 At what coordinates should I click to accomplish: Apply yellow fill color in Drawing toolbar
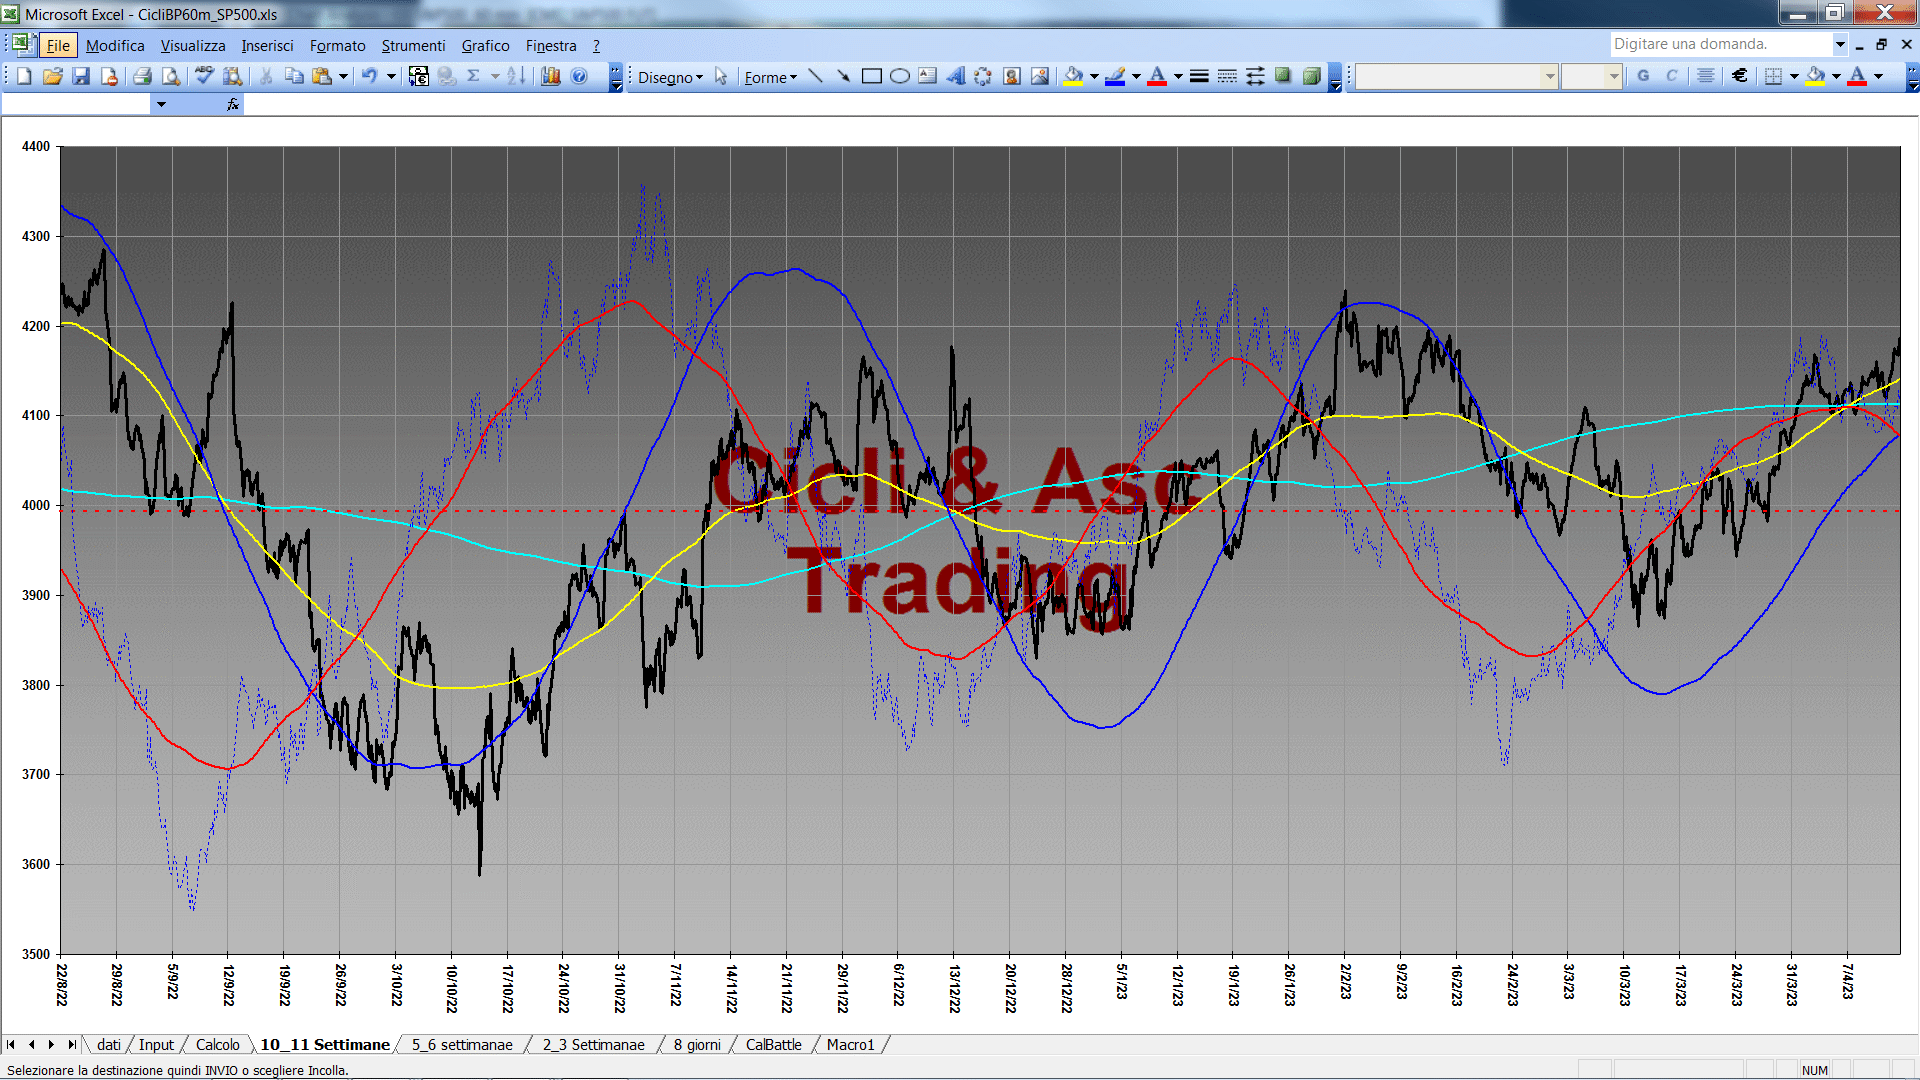(x=1074, y=76)
